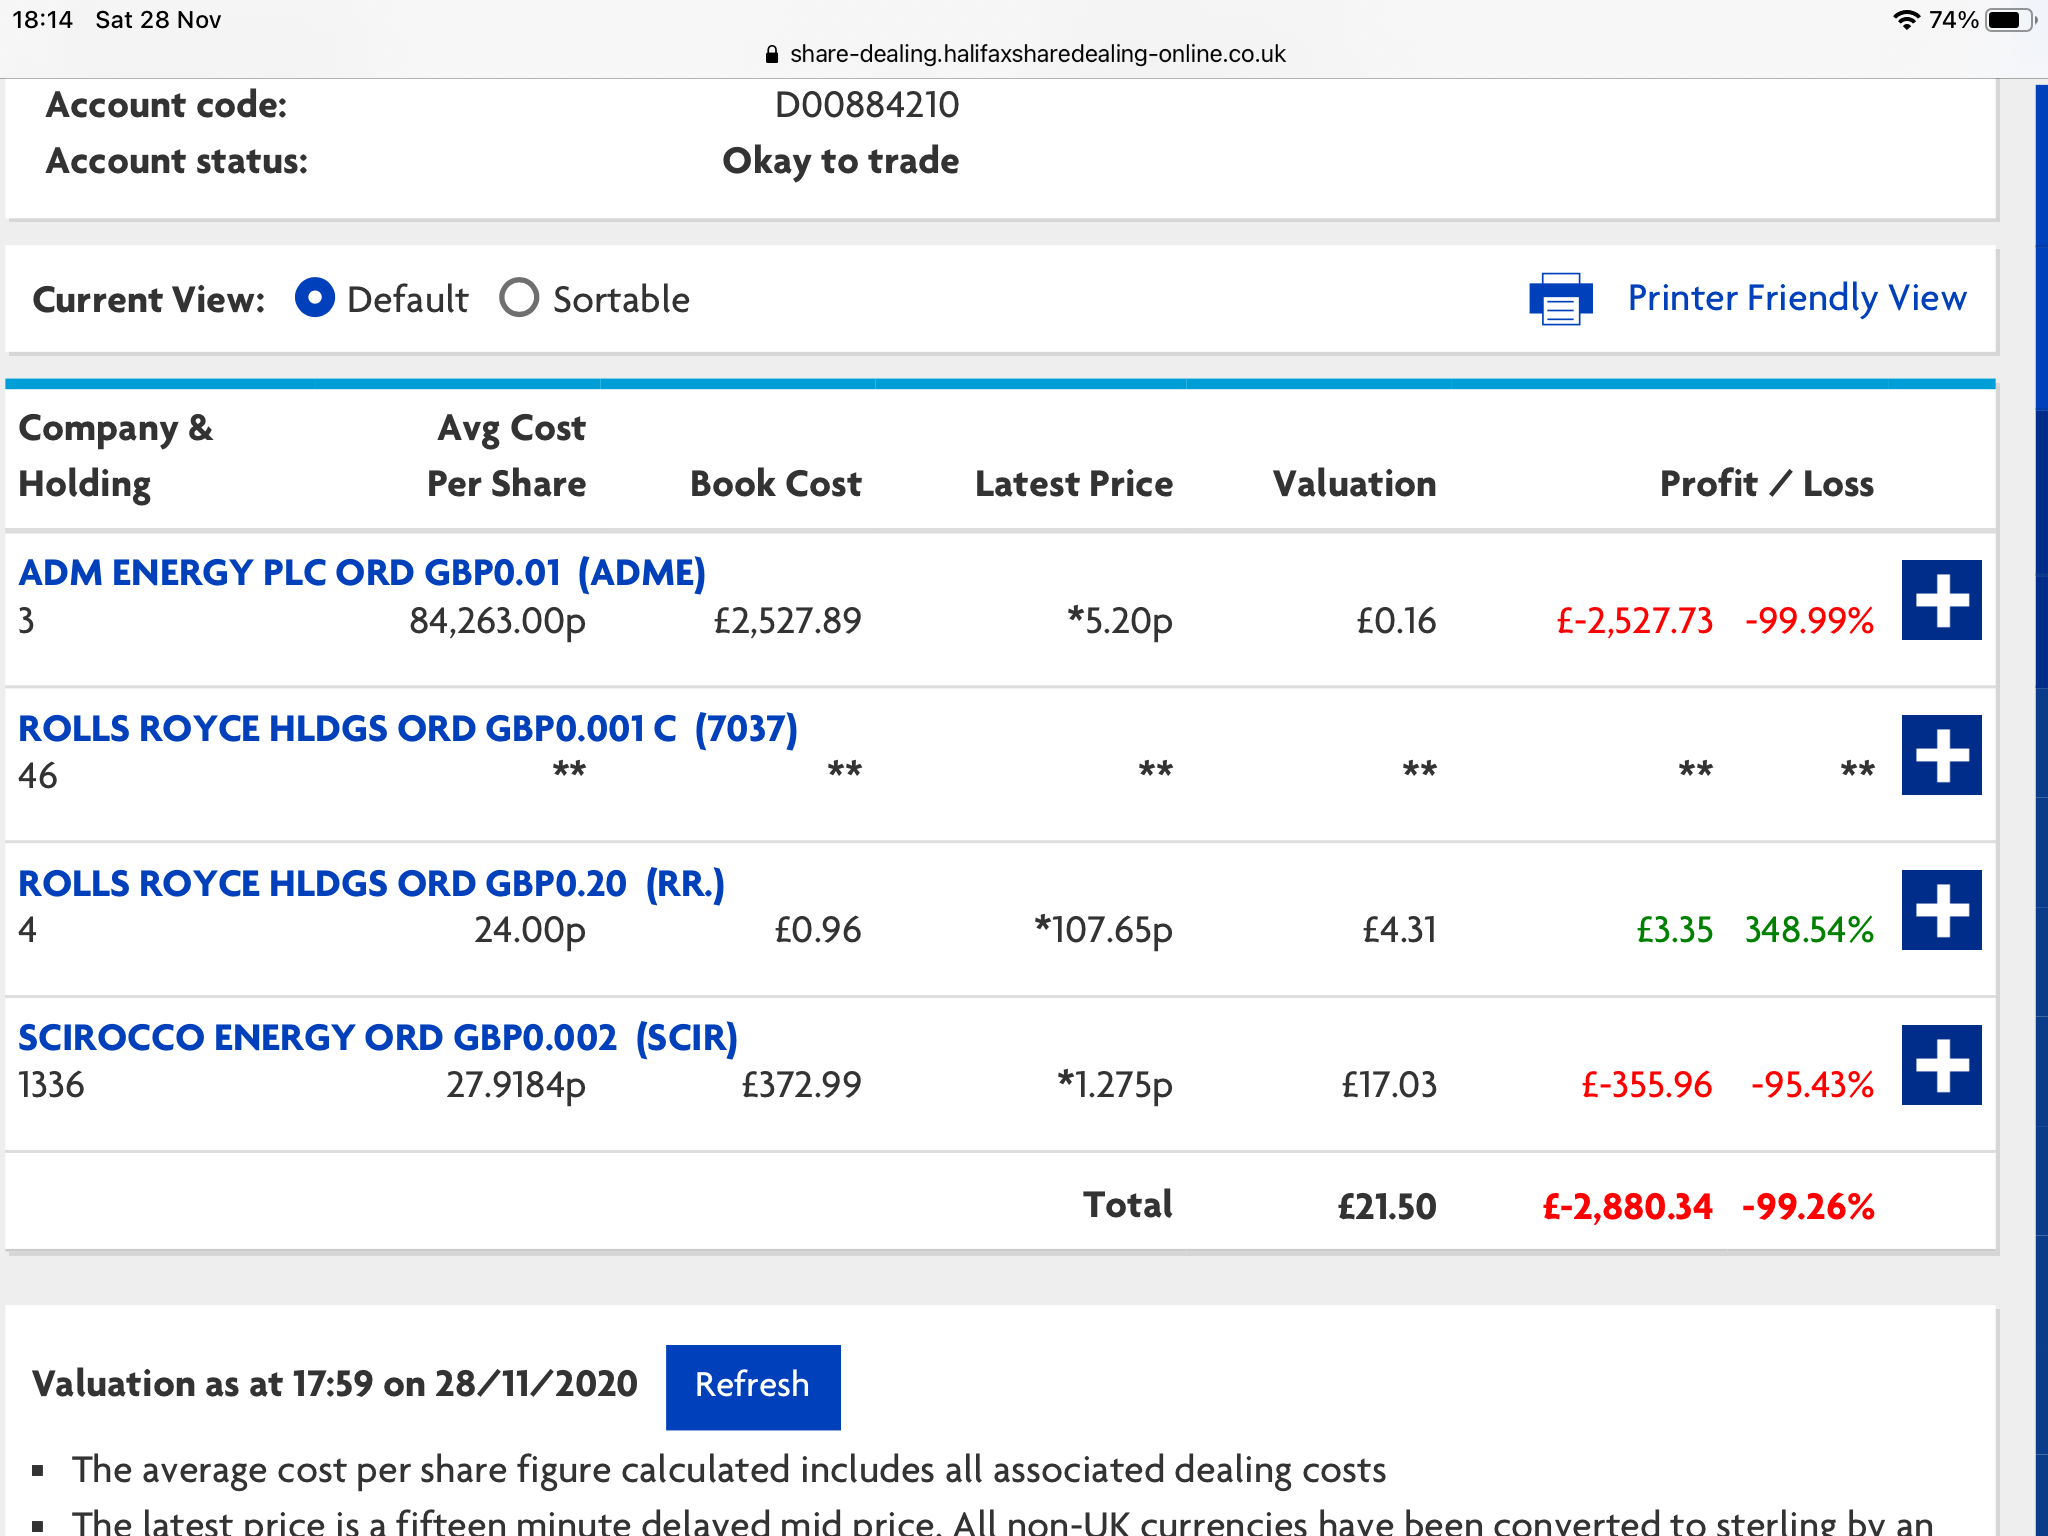Viewport: 2048px width, 1536px height.
Task: Click the valuation timestamp 17:59 on 28/11/2020
Action: 465,1384
